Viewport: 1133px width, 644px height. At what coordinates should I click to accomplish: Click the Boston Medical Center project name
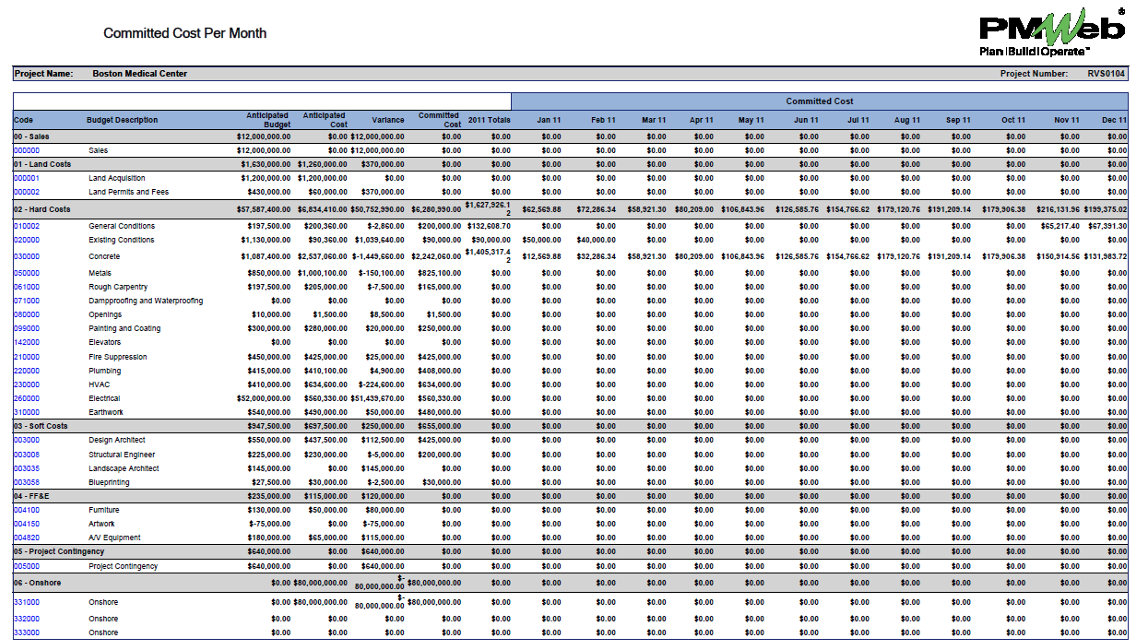[139, 74]
